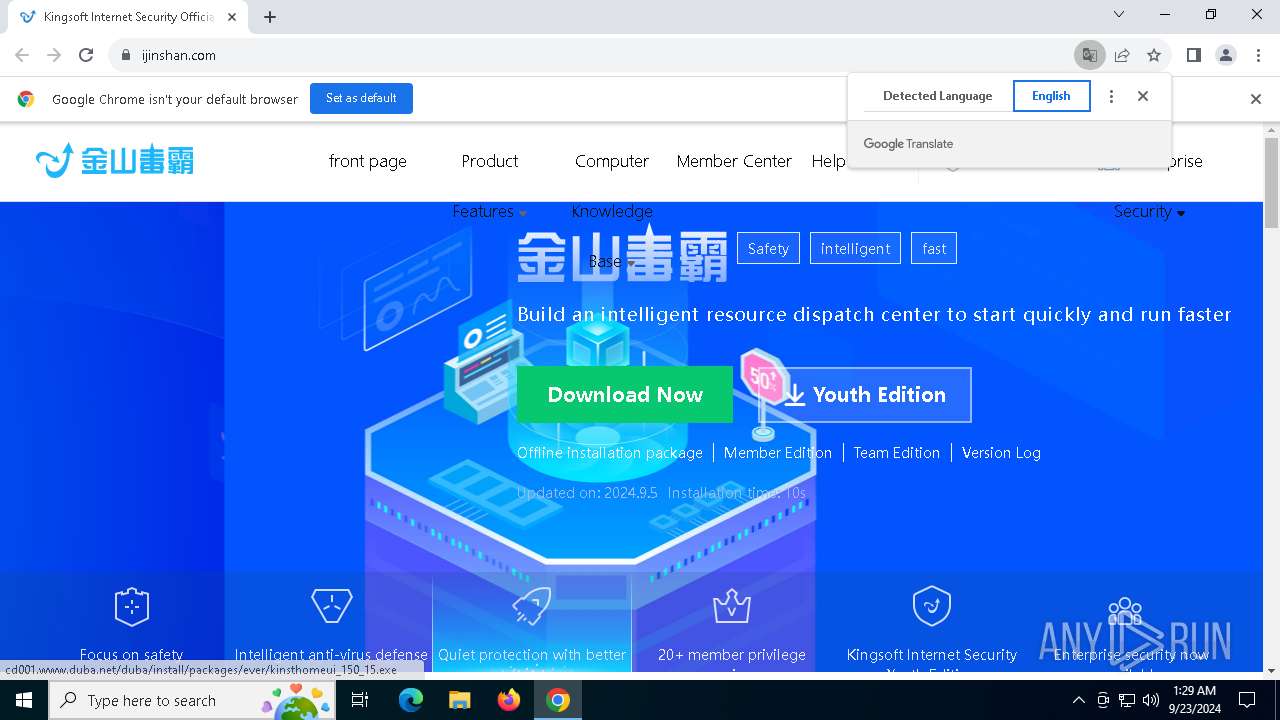Bookmark this tab with star icon
This screenshot has height=720, width=1280.
point(1154,55)
